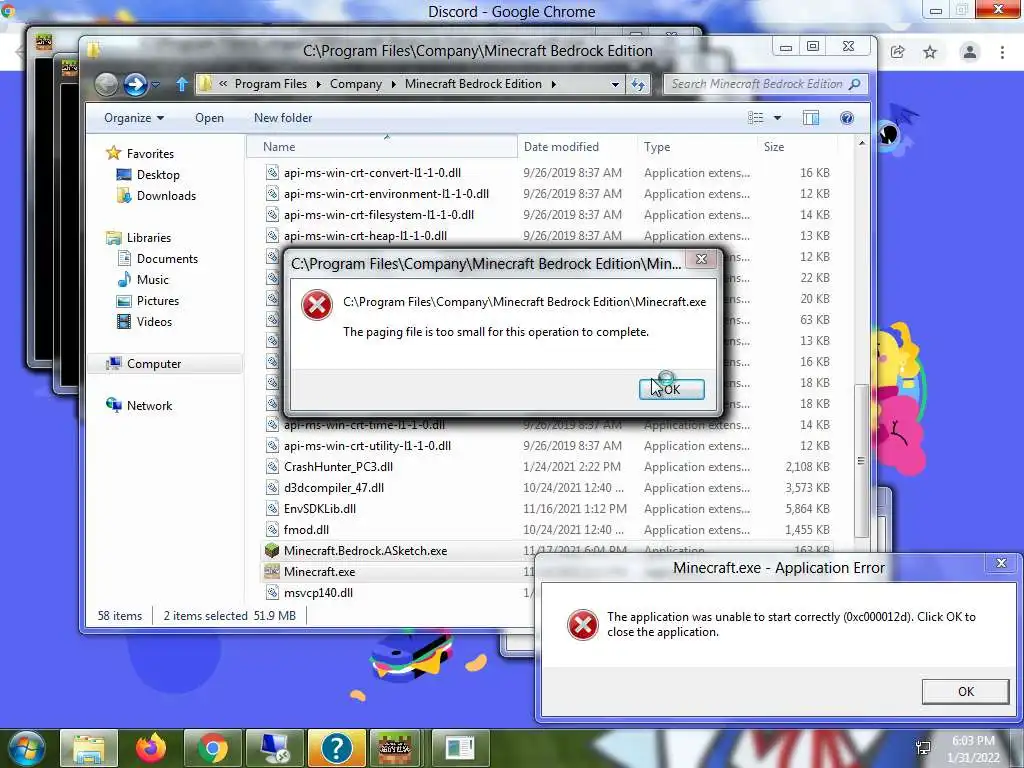
Task: Open the help question mark taskbar icon
Action: [336, 748]
